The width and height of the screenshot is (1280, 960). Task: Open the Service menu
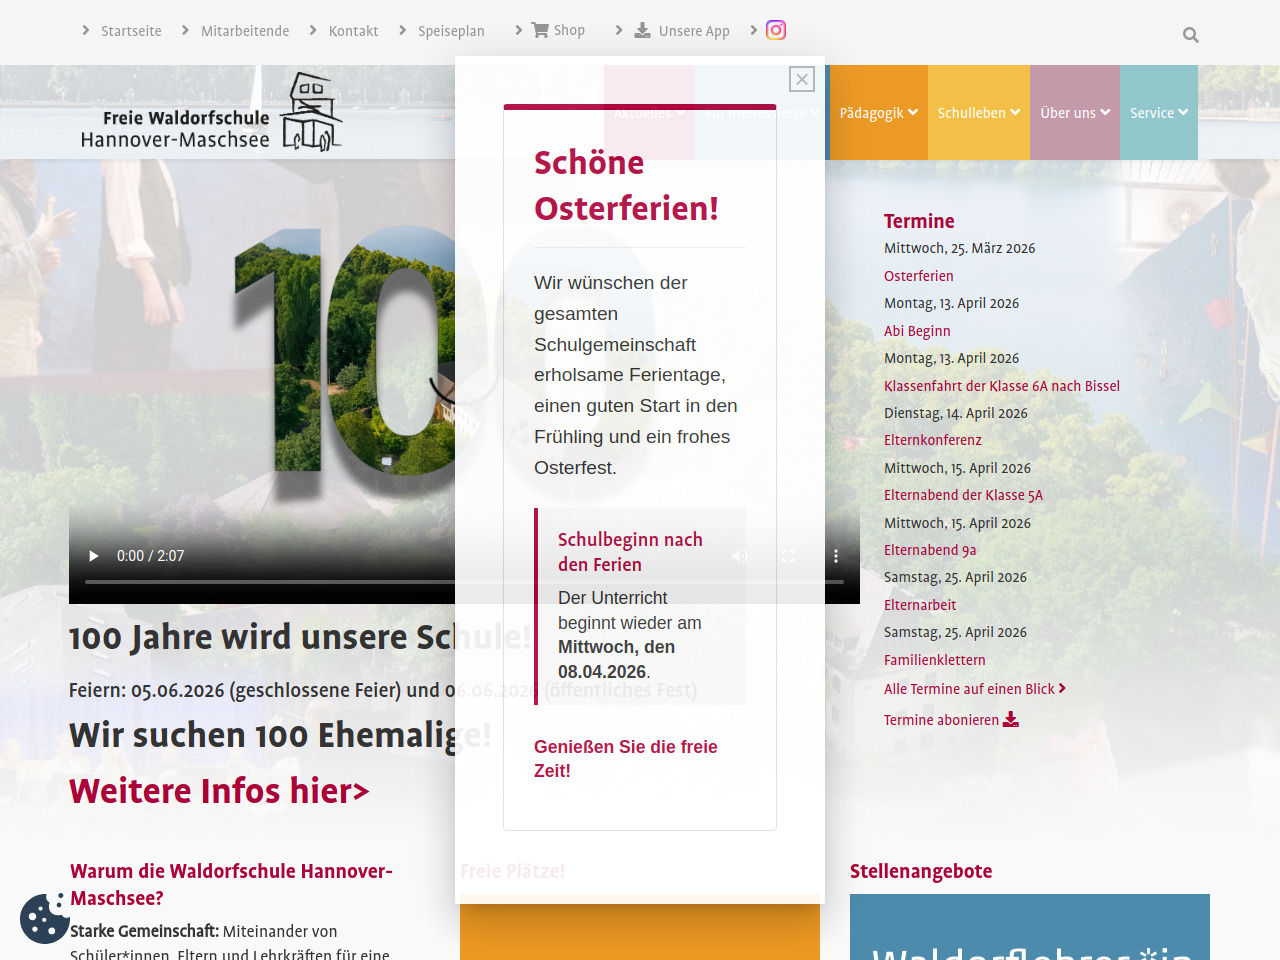(x=1158, y=113)
